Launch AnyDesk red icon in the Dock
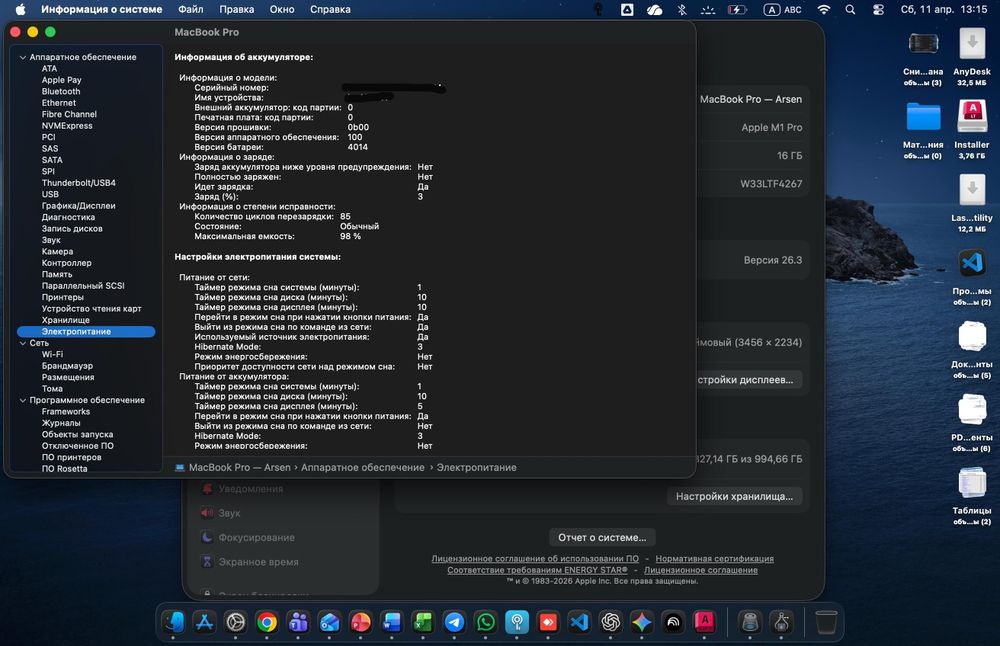The width and height of the screenshot is (1000, 646). click(548, 622)
